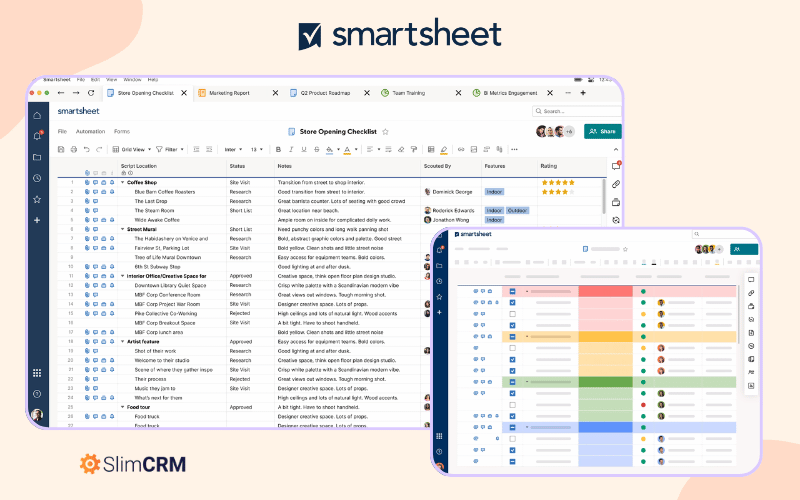Open the Browse folder icon in main sidebar

pos(37,157)
